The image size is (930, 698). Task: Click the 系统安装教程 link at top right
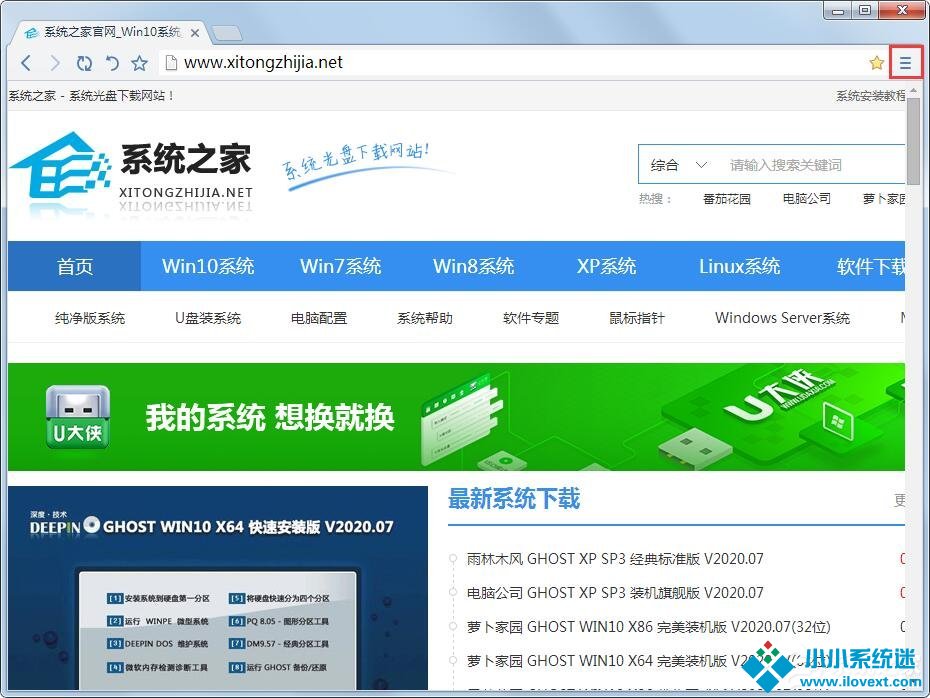[x=871, y=96]
